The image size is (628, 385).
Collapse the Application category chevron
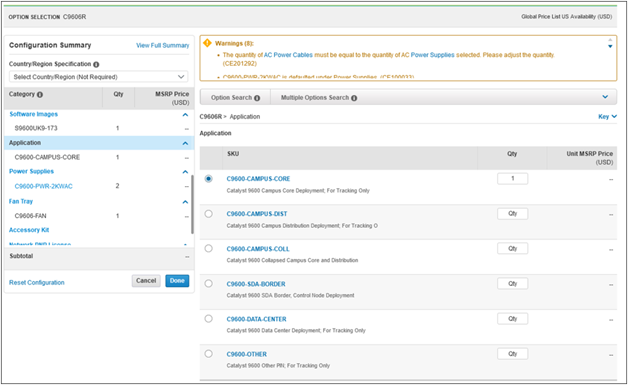pos(185,143)
